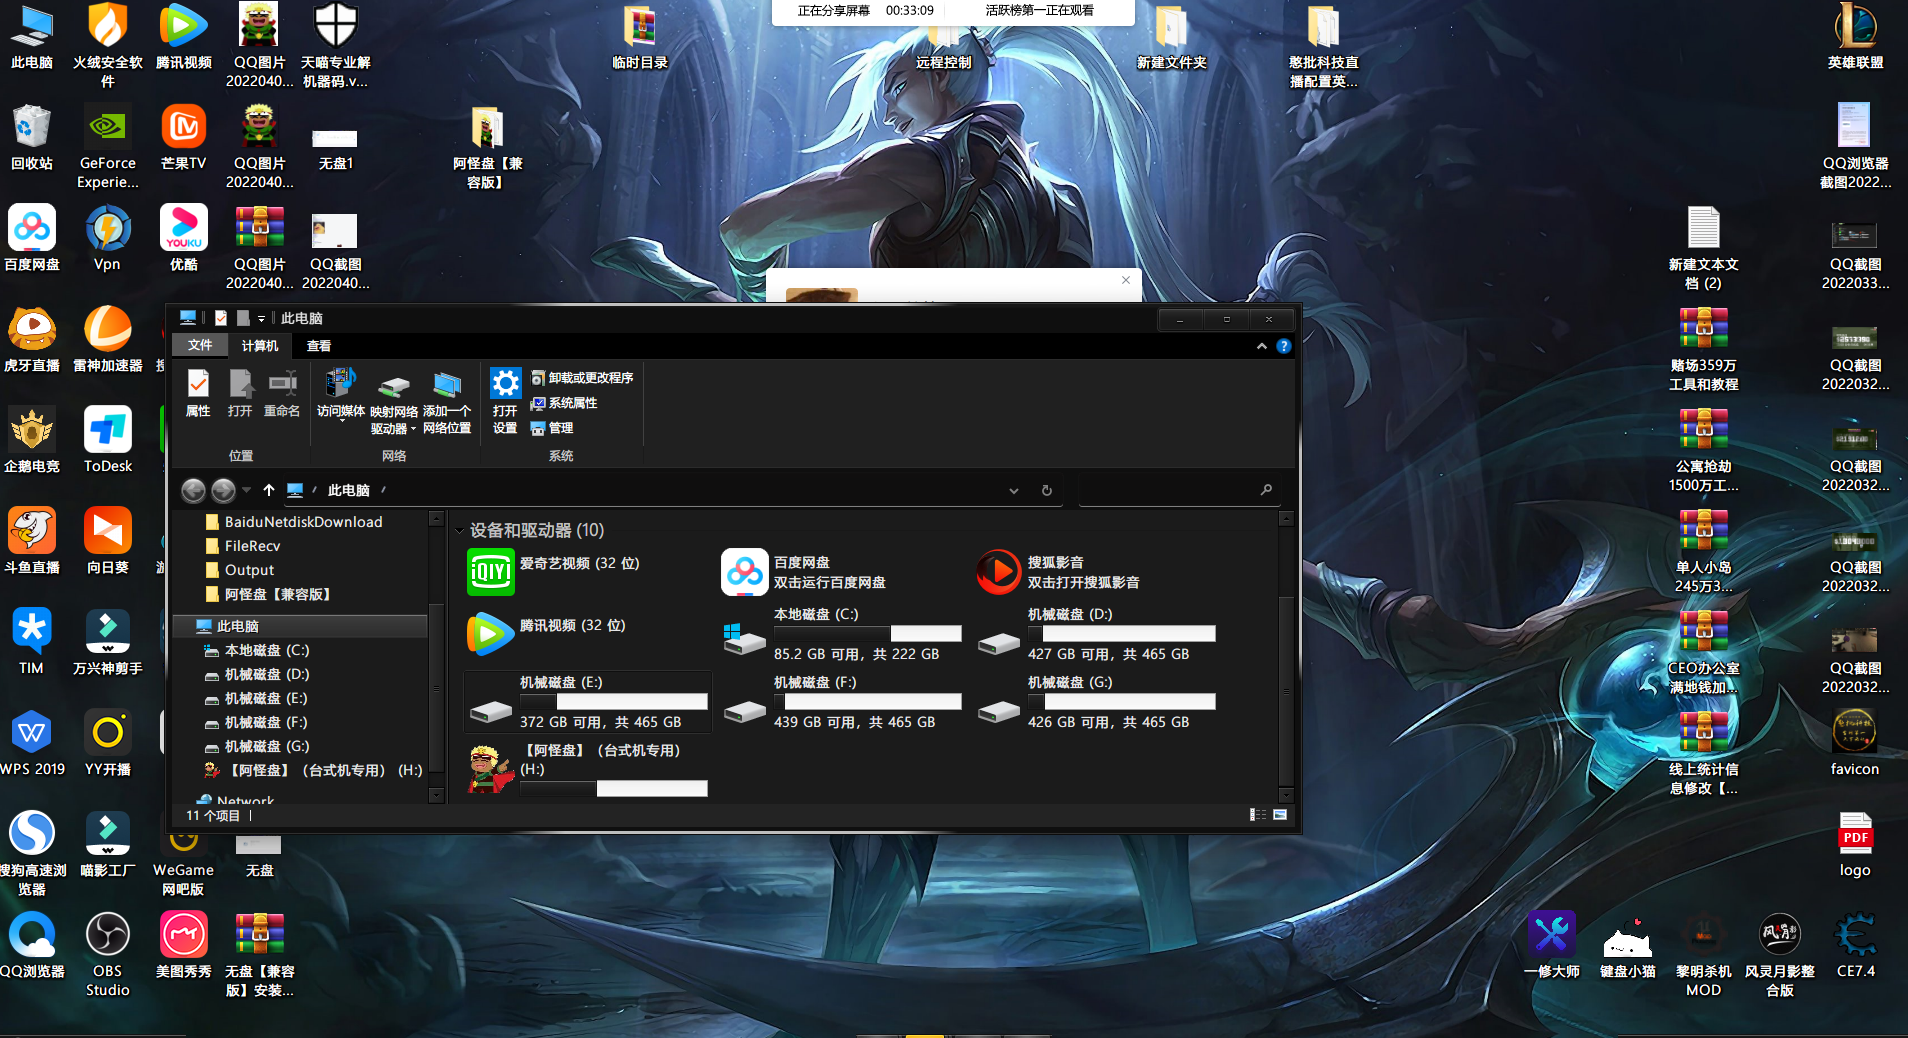Collapse the 设备和驱动器 group header
The image size is (1908, 1038).
coord(460,531)
